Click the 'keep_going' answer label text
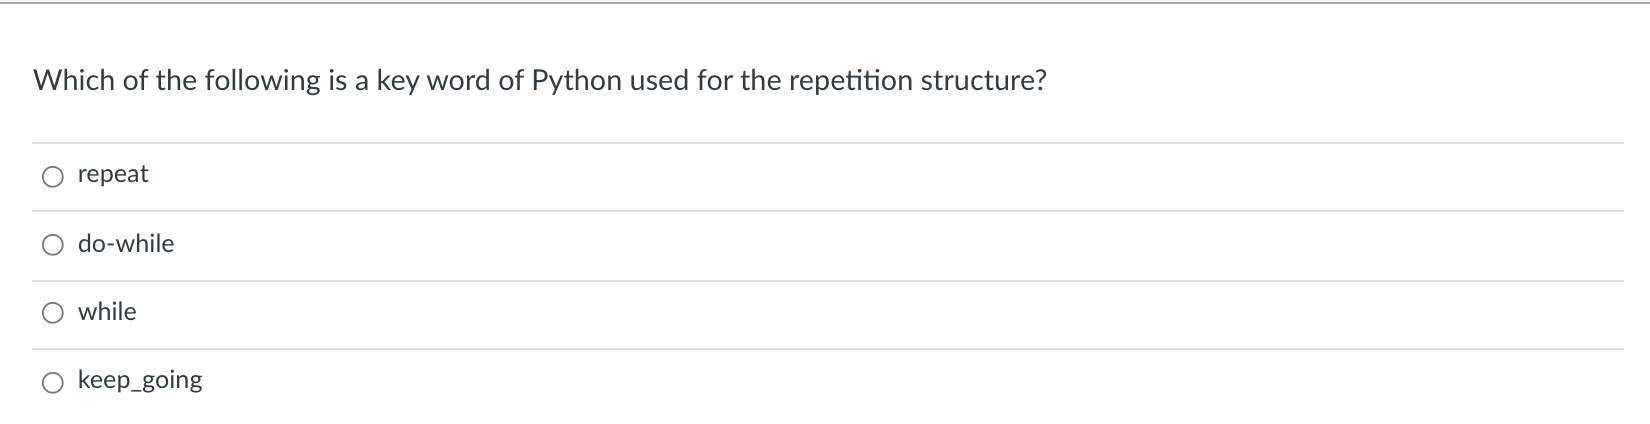This screenshot has height=424, width=1650. point(140,380)
